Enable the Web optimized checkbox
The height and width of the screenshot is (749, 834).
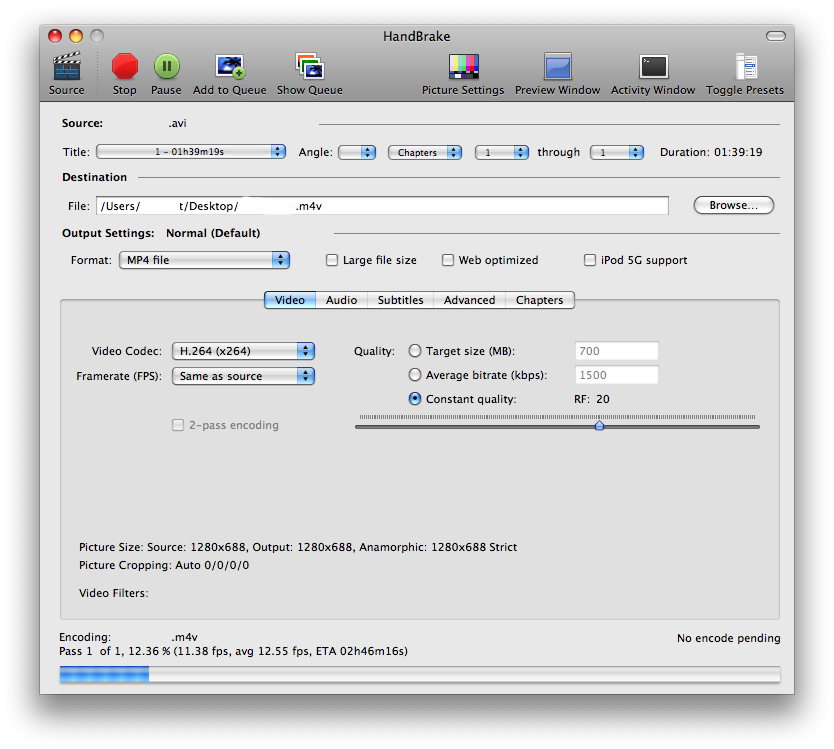(x=448, y=260)
